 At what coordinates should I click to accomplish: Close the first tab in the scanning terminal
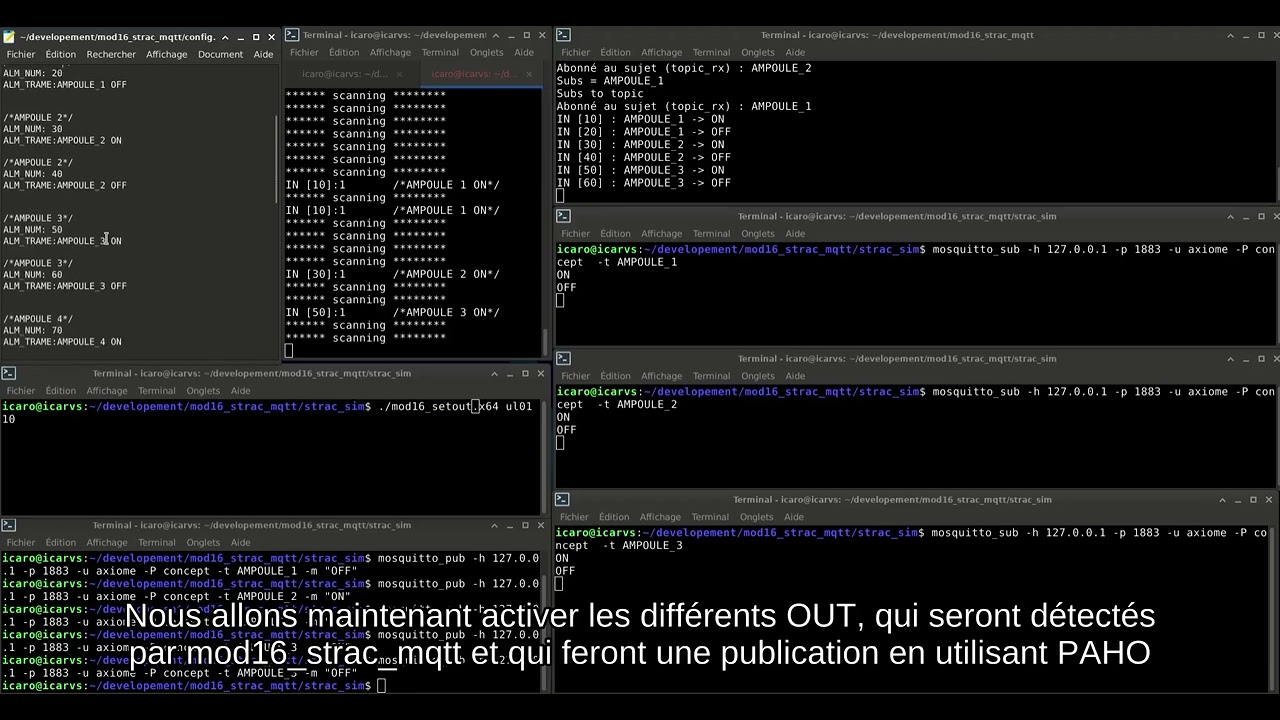point(400,74)
